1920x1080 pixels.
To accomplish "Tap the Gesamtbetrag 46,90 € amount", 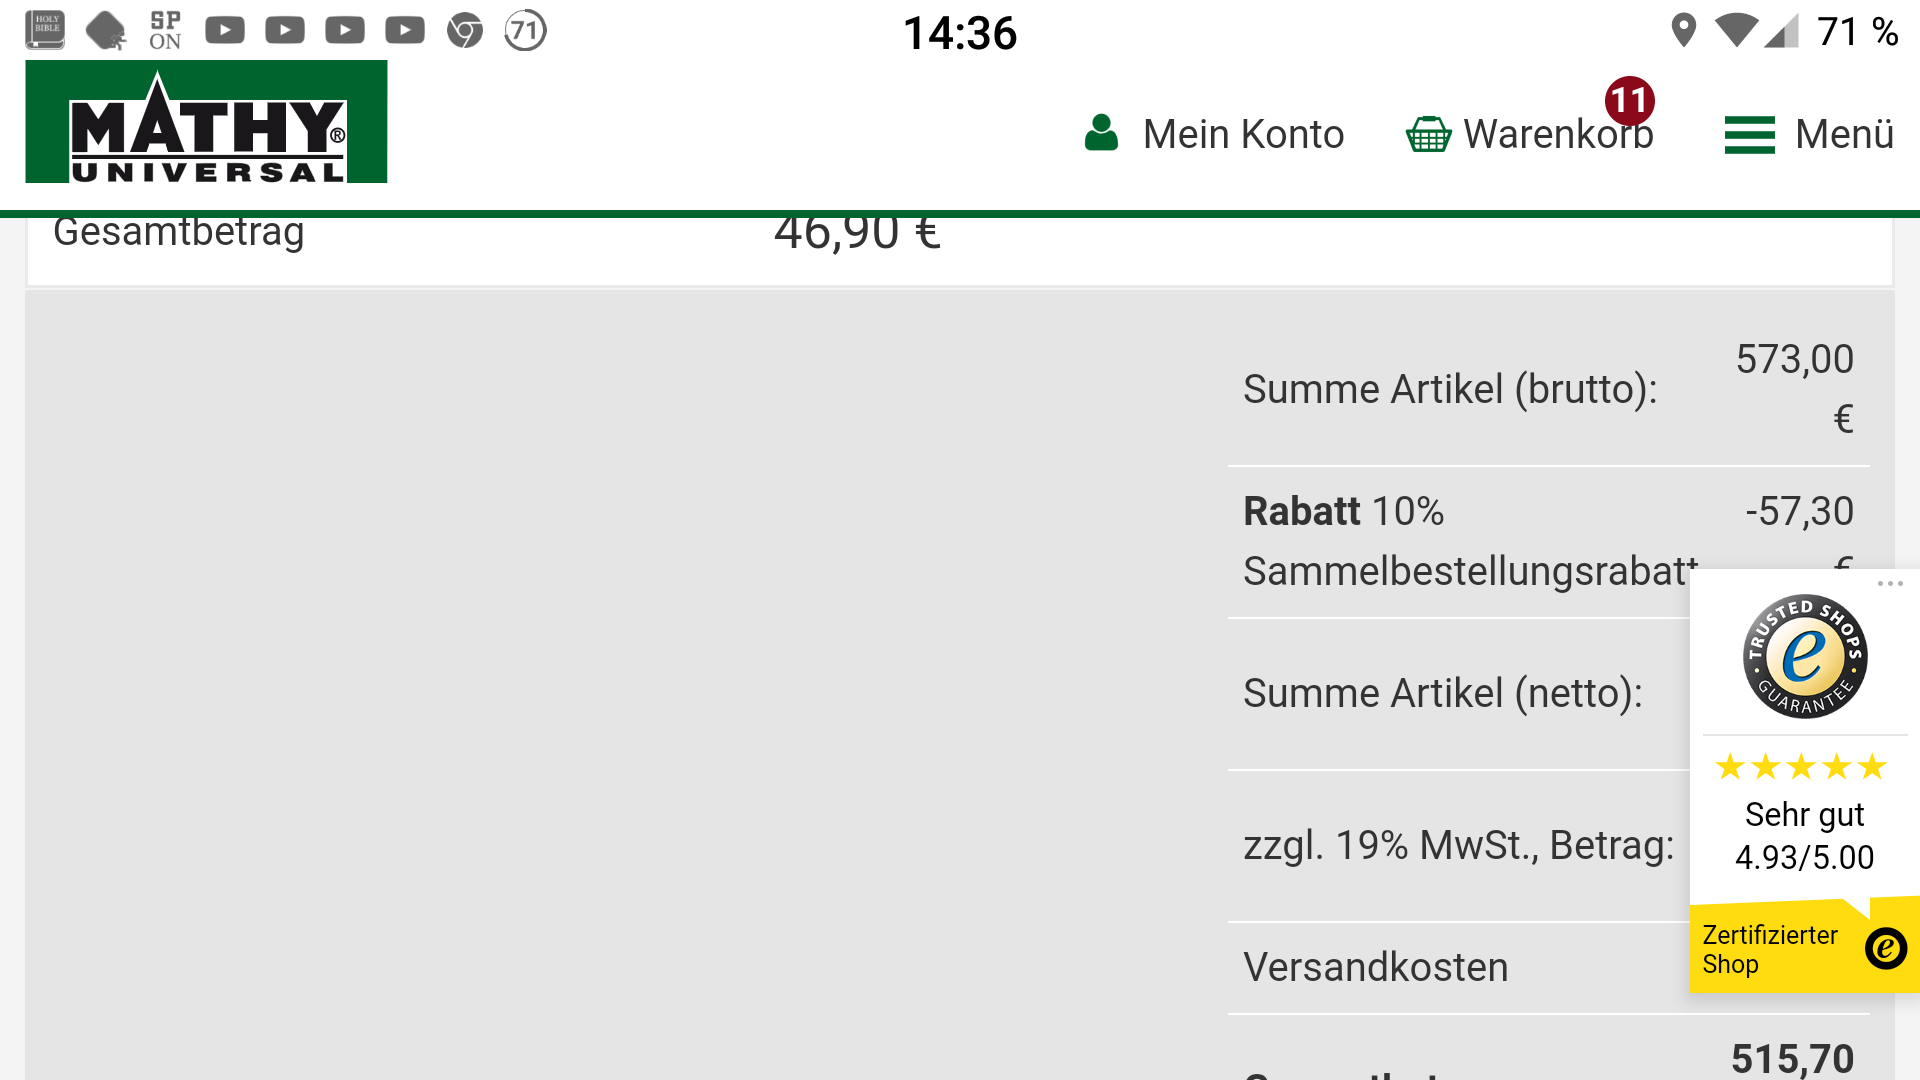I will click(857, 233).
